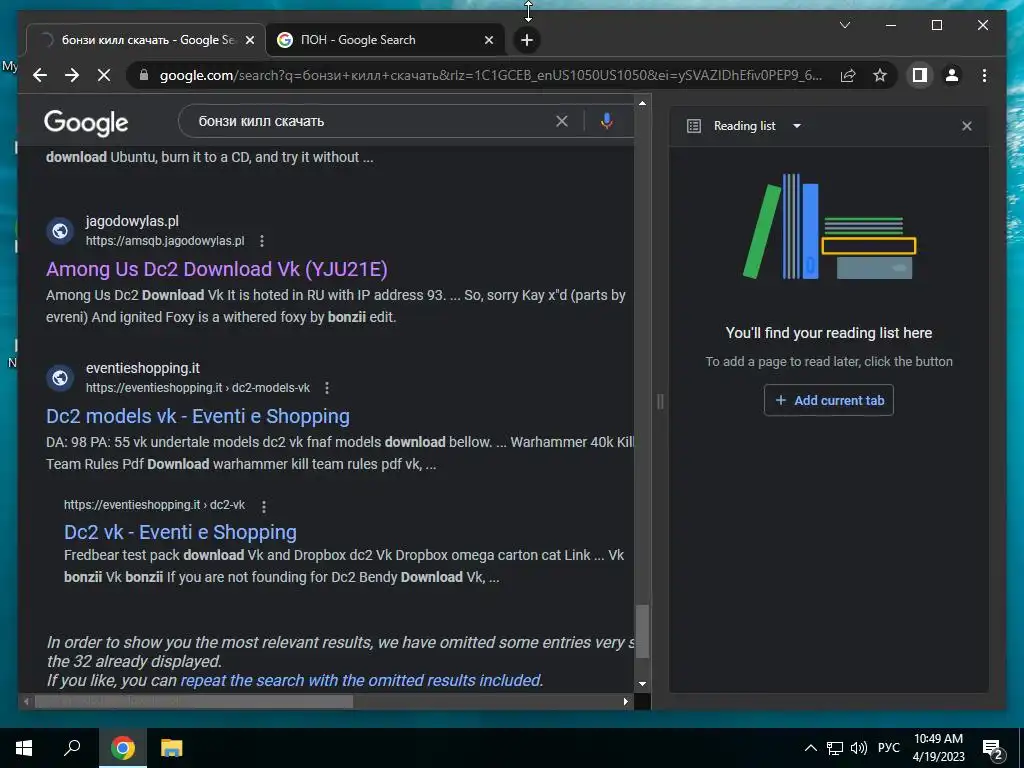Click the horizontal scrollbar thumb

(194, 702)
